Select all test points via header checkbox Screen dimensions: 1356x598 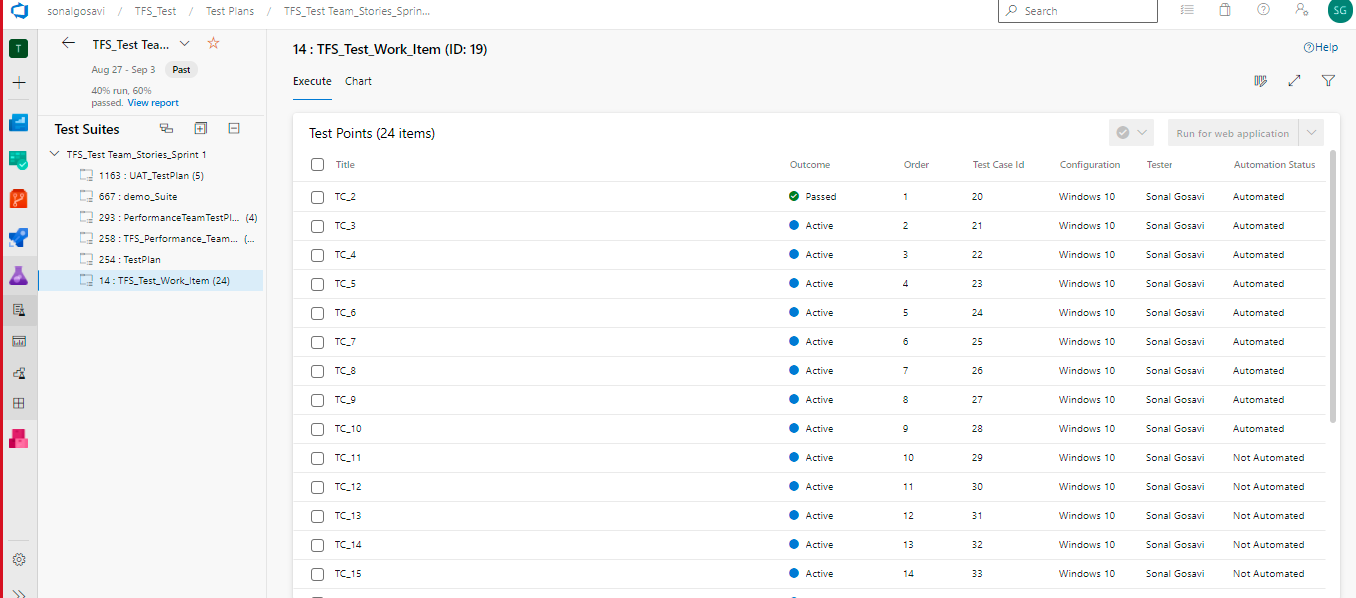(317, 164)
